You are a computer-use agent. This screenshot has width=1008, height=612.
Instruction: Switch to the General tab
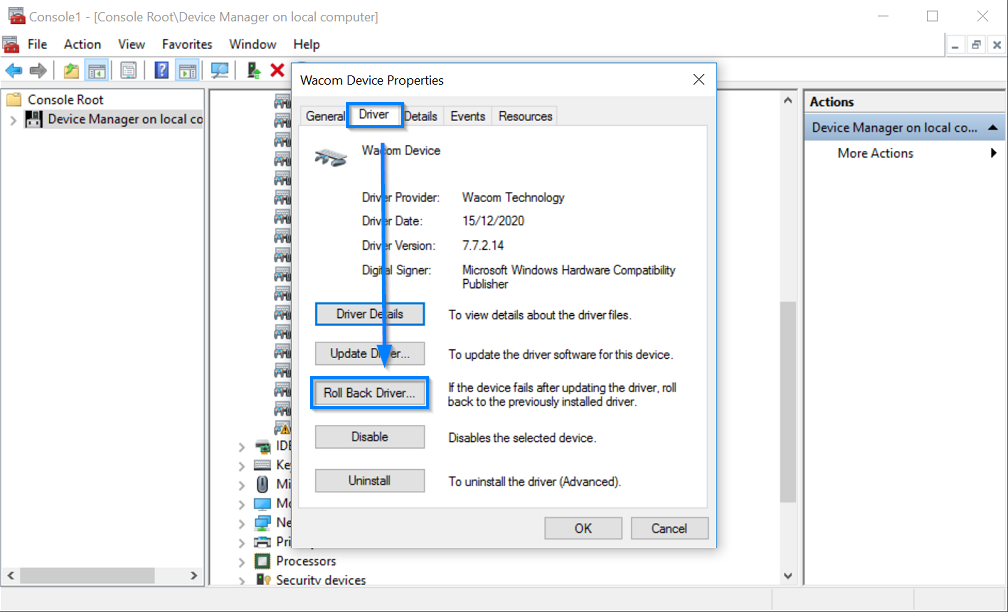[325, 116]
